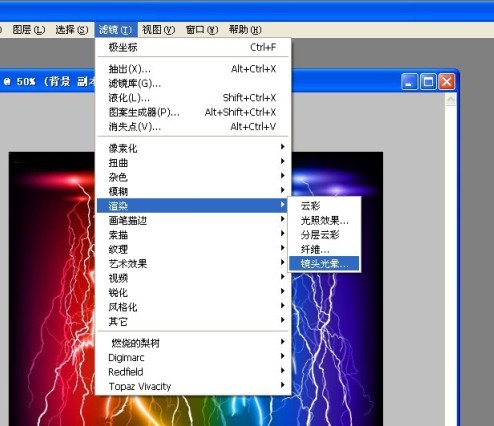The image size is (494, 426).
Task: Maximize the document window
Action: click(428, 82)
